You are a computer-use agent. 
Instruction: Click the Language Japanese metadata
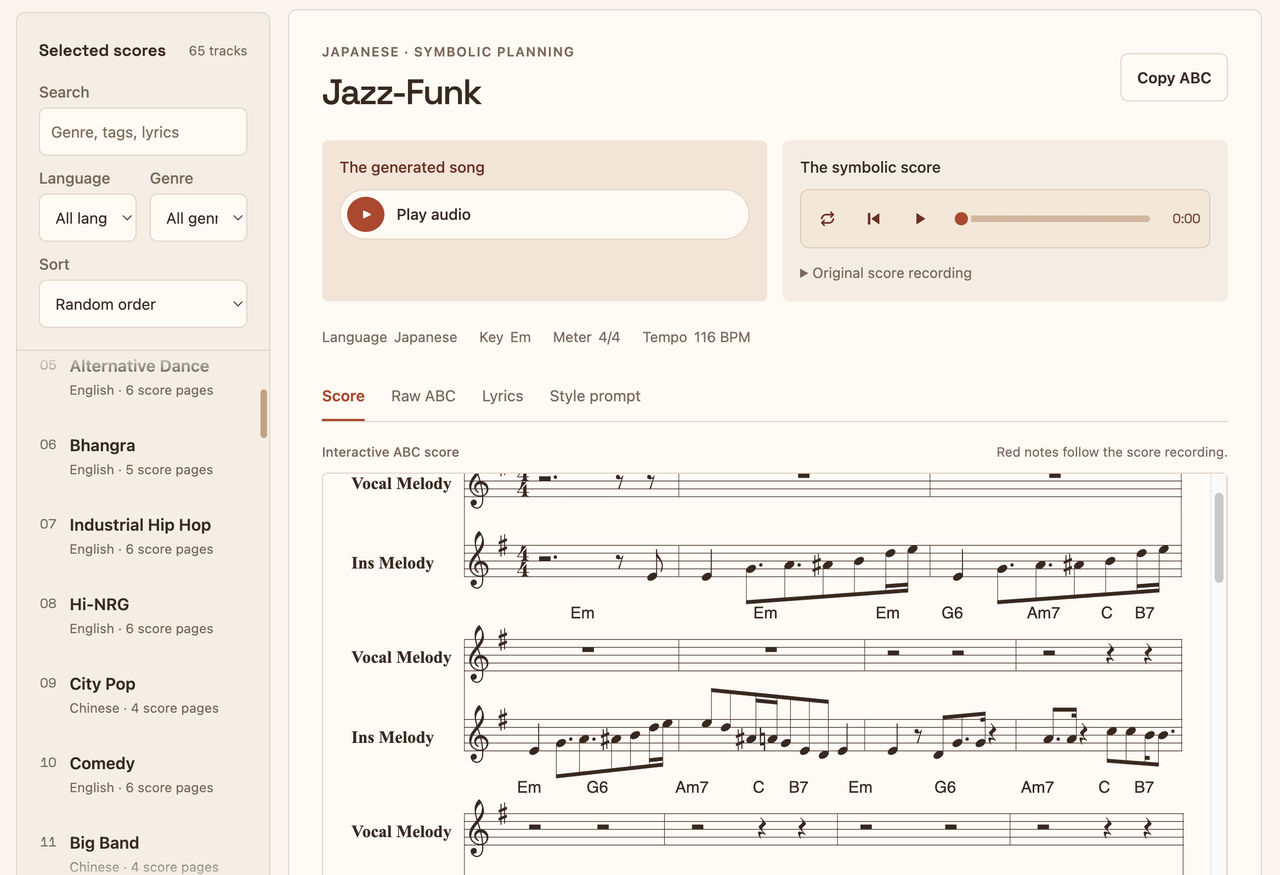click(389, 337)
